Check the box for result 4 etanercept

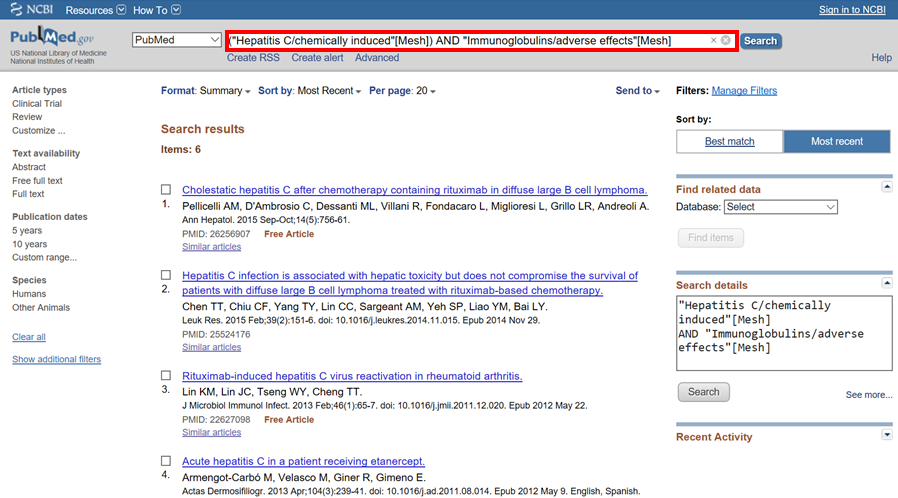[166, 461]
